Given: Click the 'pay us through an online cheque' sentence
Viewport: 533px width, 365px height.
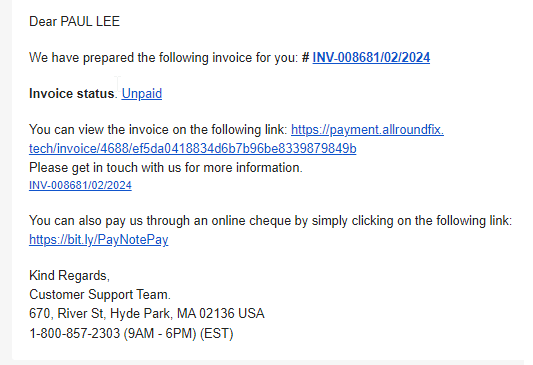Looking at the screenshot, I should 271,221.
